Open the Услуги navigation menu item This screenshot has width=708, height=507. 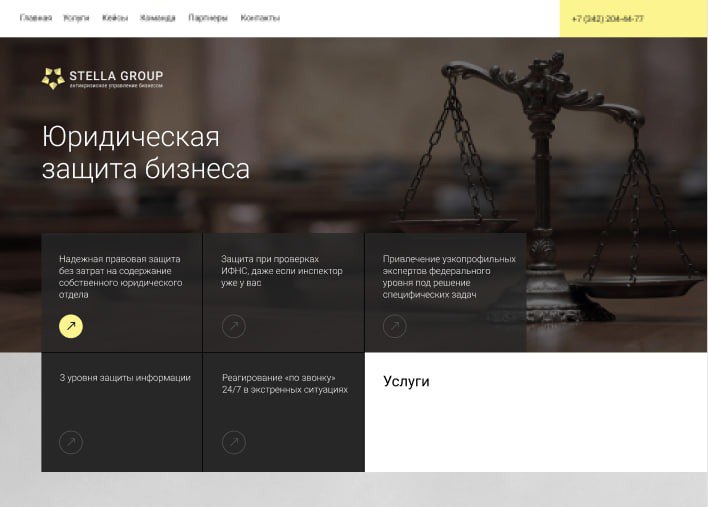coord(76,18)
